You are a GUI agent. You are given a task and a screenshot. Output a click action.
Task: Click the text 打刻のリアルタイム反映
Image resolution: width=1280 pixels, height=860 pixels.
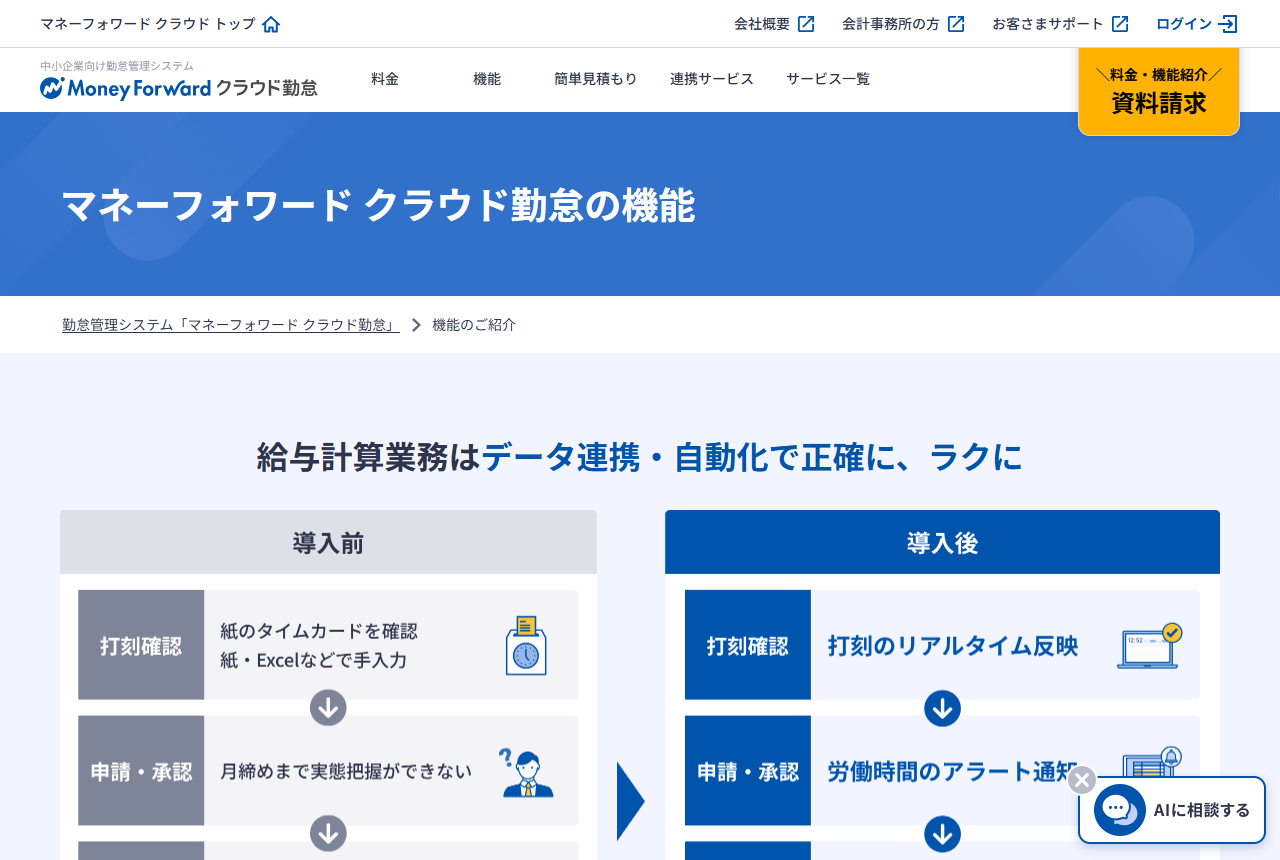(953, 645)
